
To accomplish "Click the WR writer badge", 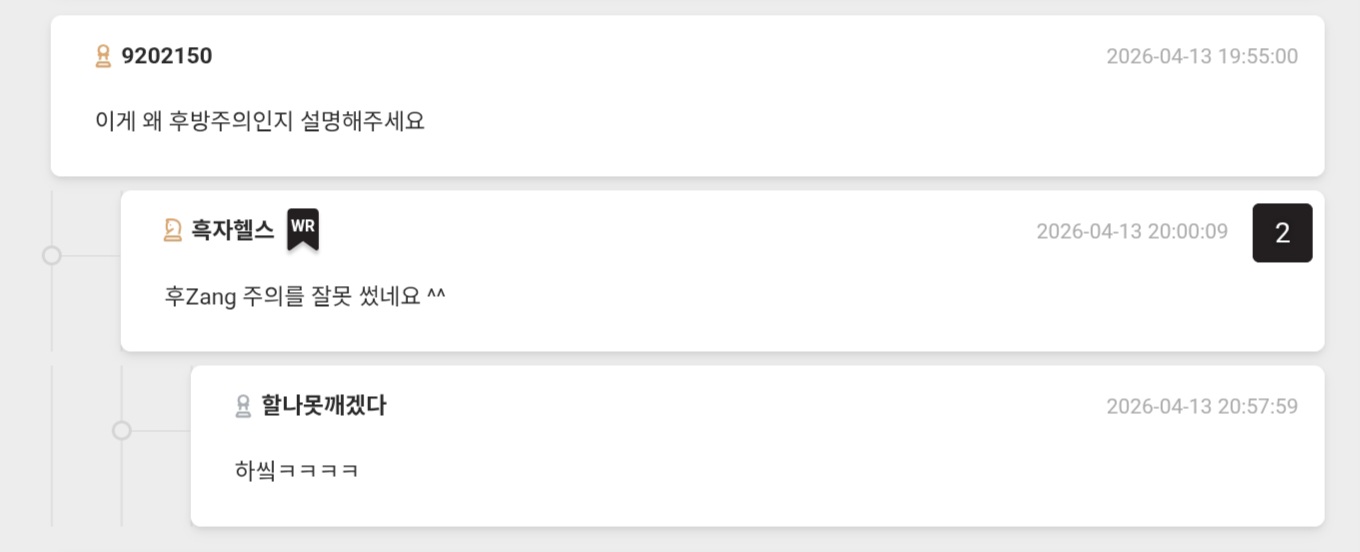I will (303, 229).
